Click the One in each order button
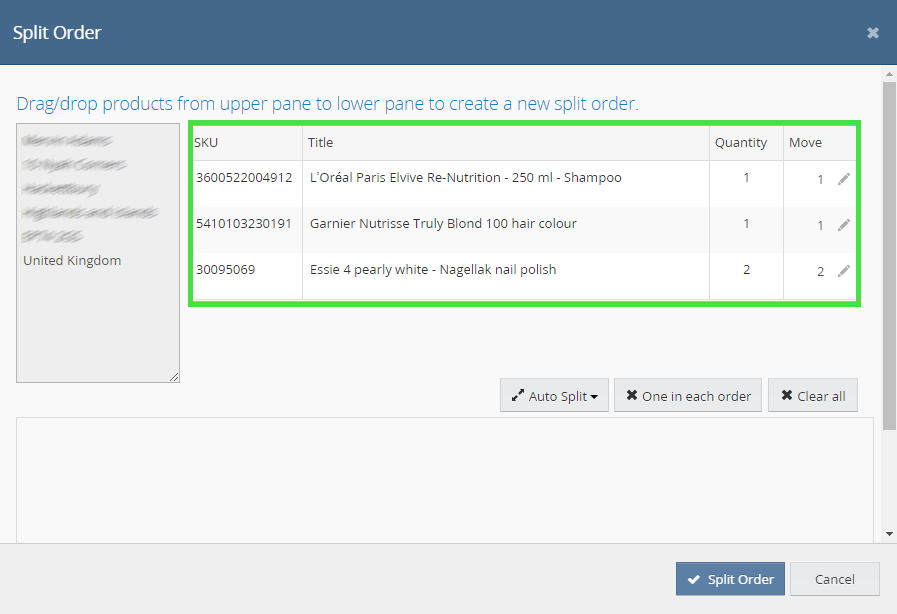 click(688, 396)
